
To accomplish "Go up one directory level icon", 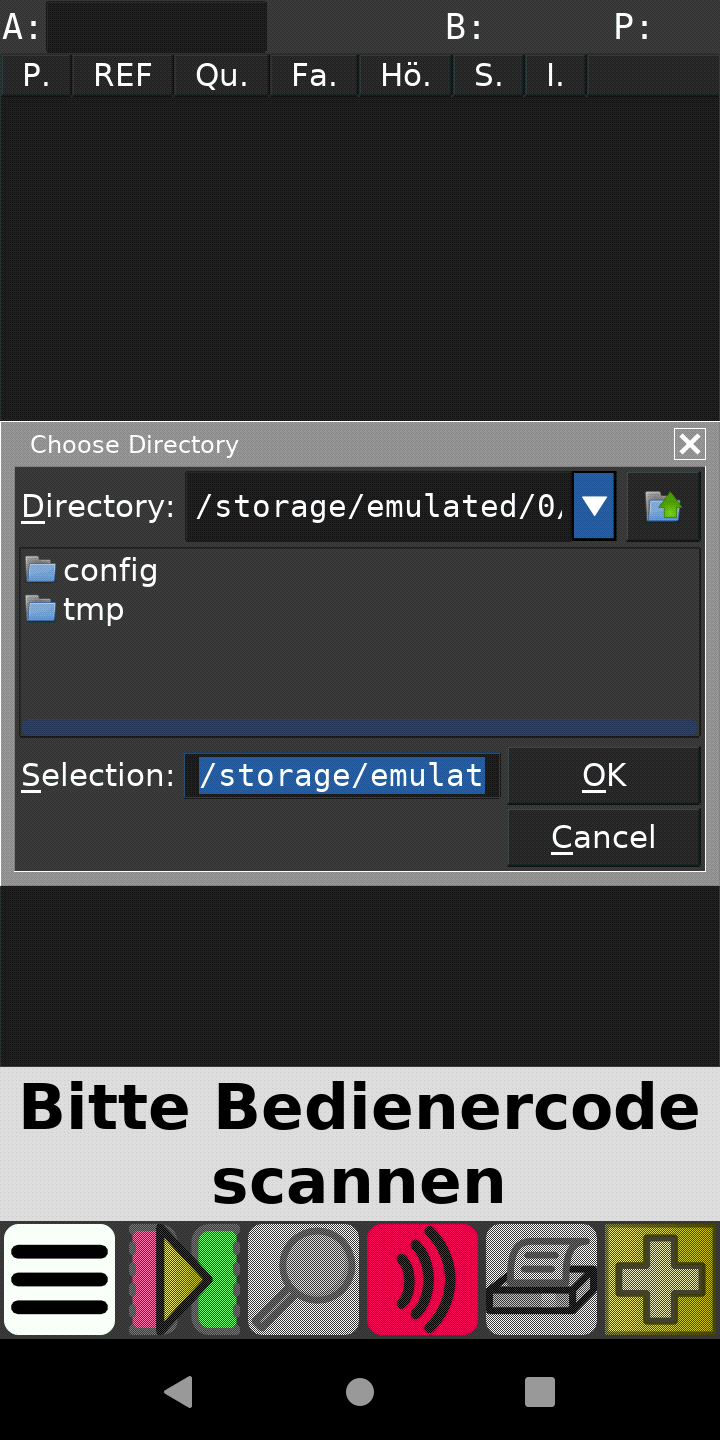I will [663, 506].
